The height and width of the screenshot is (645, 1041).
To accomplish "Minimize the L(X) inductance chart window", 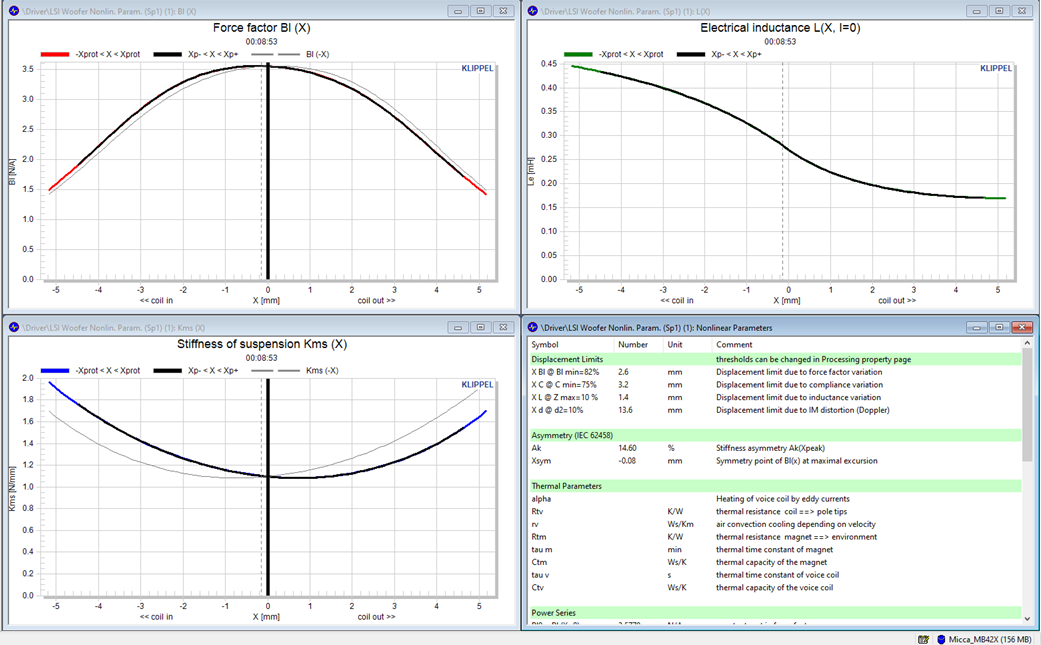I will pos(977,11).
